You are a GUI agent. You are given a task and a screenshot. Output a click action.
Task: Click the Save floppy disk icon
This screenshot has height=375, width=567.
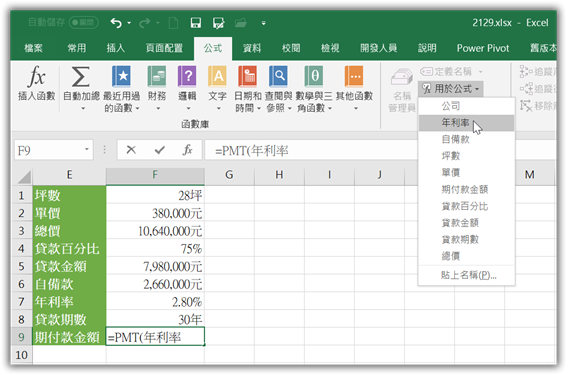pyautogui.click(x=196, y=23)
